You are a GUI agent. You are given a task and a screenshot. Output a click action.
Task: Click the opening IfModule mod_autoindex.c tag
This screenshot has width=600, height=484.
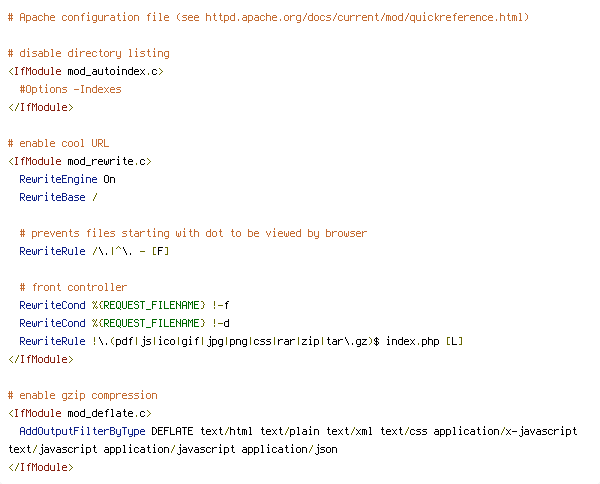pyautogui.click(x=86, y=72)
